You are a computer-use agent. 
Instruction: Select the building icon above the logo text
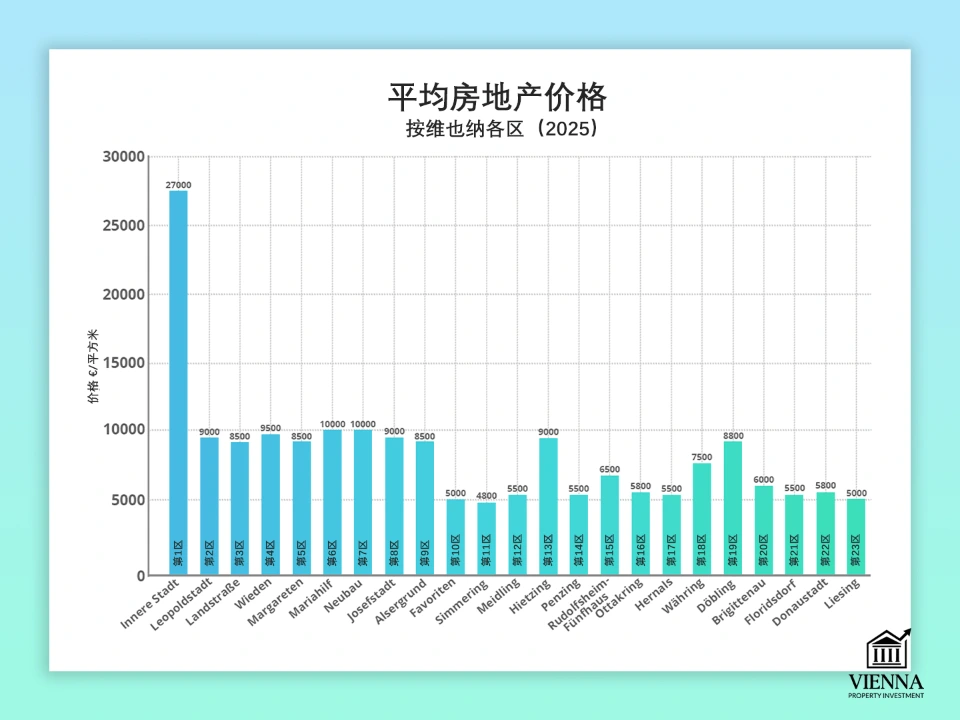pyautogui.click(x=887, y=650)
